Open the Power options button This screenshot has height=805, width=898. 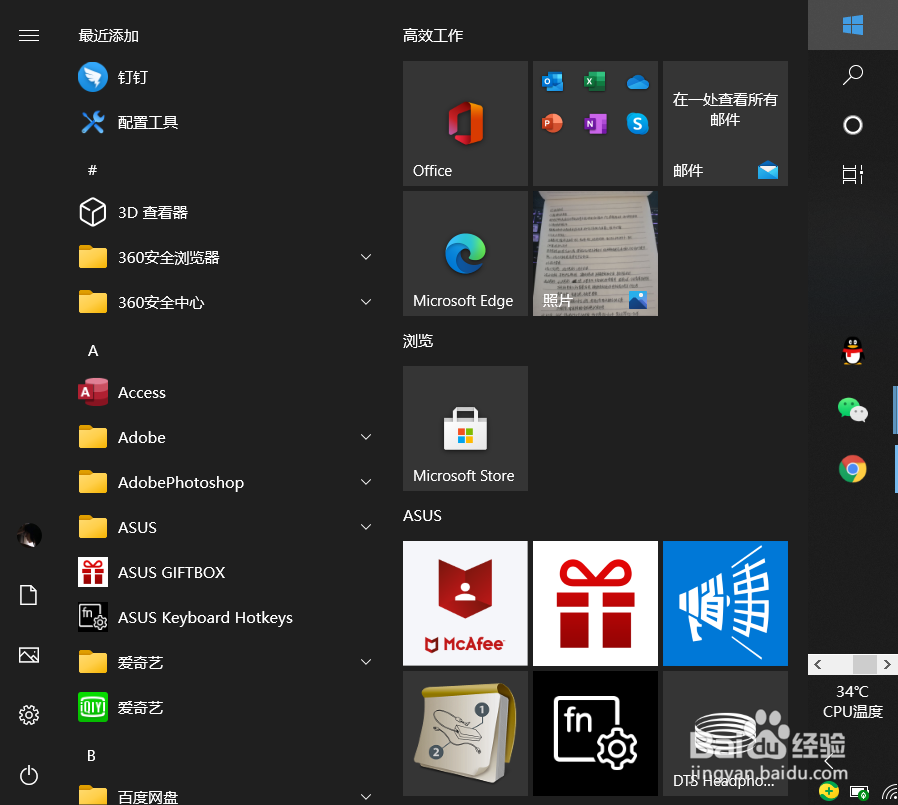coord(29,775)
